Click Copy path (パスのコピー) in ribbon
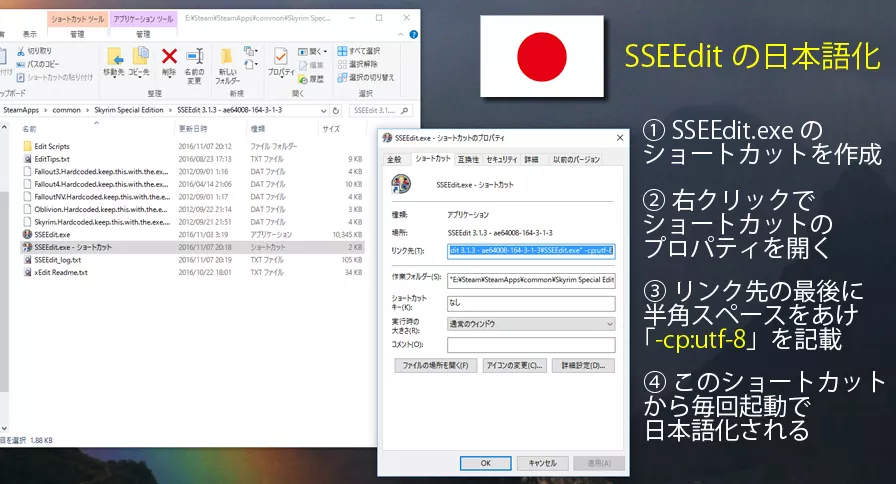896x484 pixels. coord(38,64)
